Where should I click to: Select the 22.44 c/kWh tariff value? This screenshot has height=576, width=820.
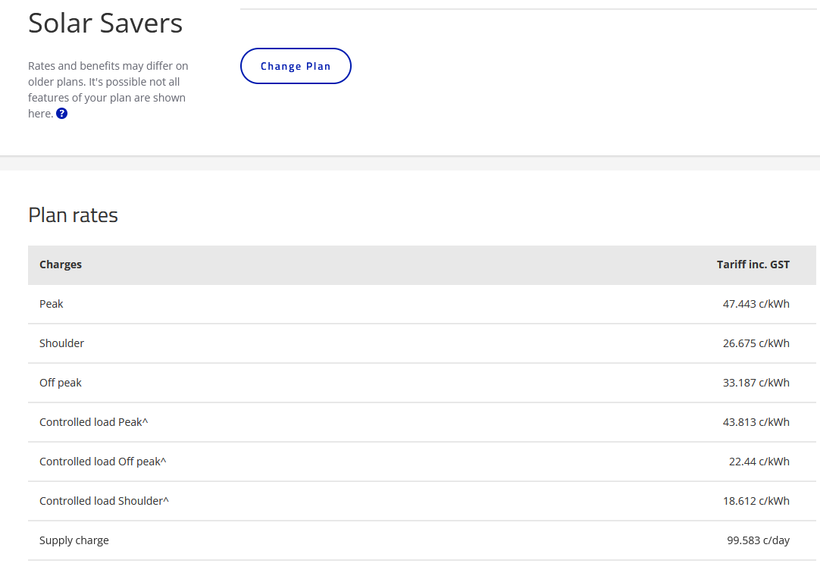tap(758, 462)
